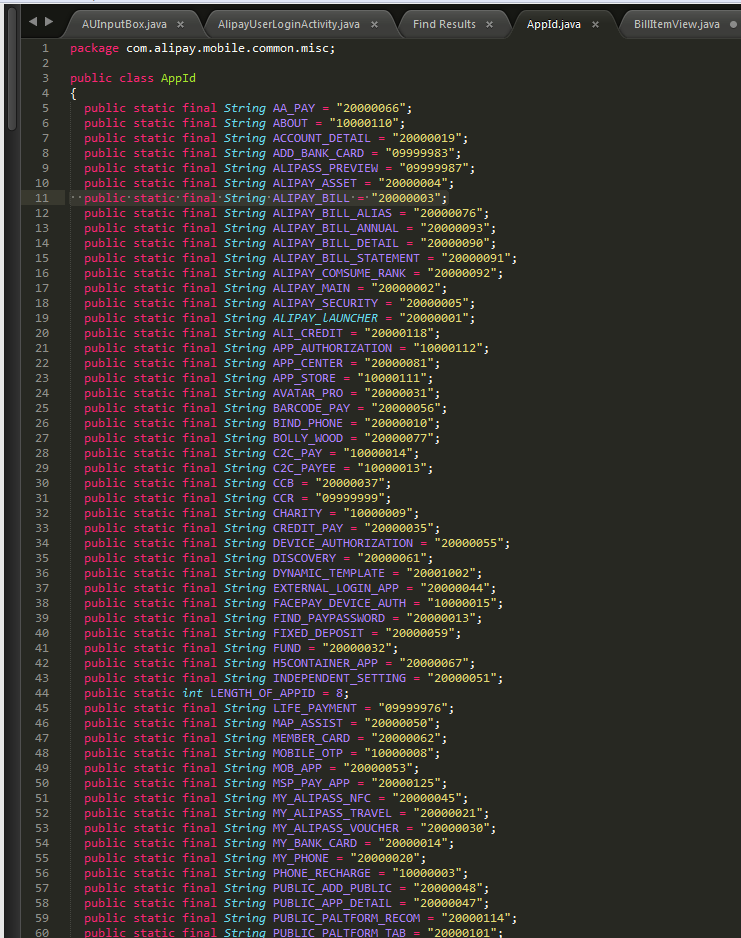Viewport: 741px width, 938px height.
Task: Click the ALIPAY_SECURITY constant
Action: tap(325, 303)
